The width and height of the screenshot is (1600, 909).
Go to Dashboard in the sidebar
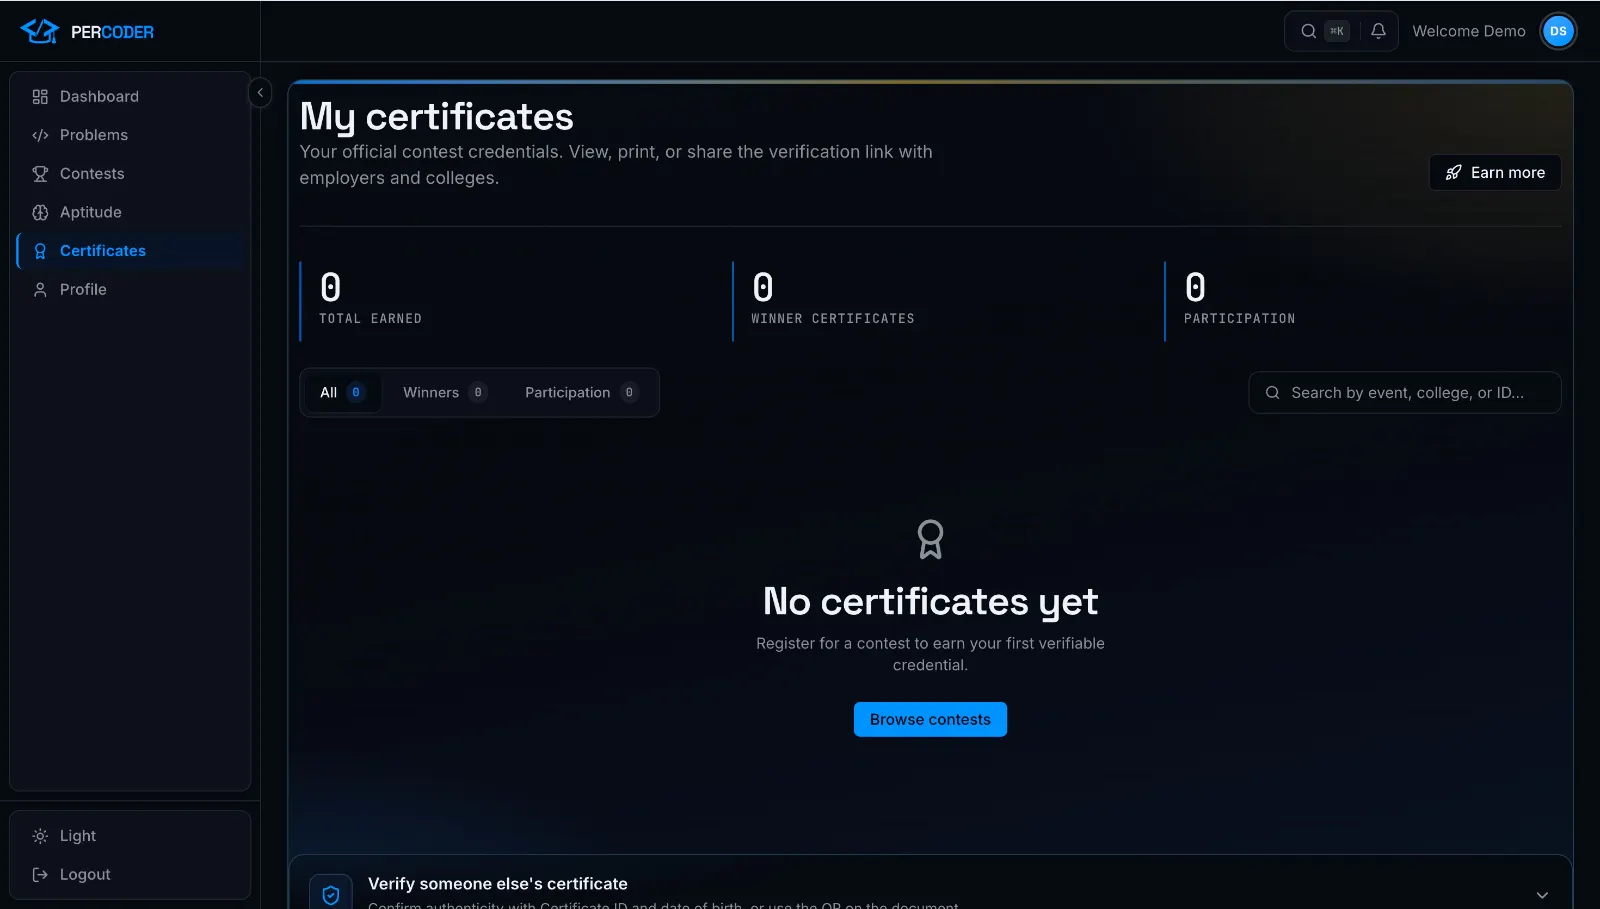130,97
